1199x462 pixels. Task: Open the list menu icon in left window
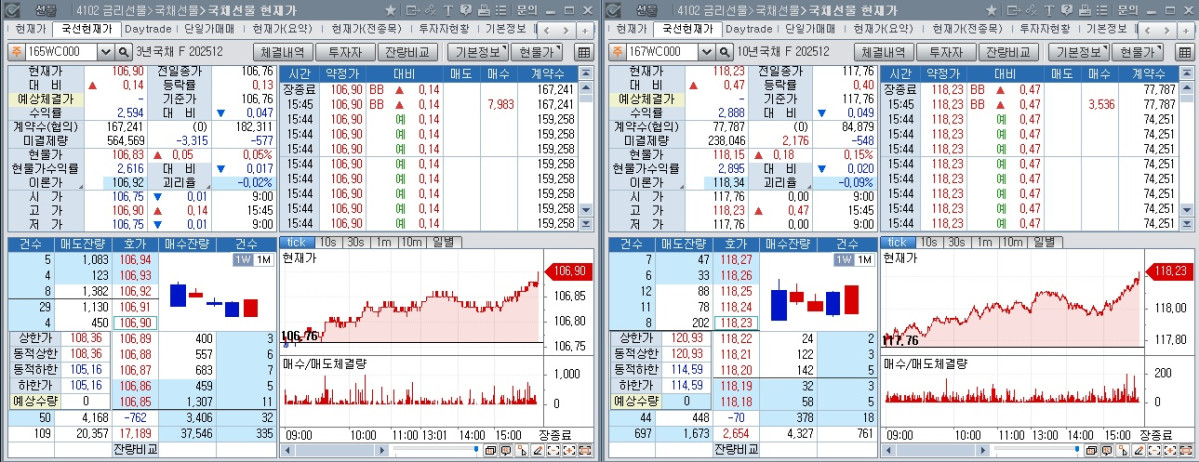[x=500, y=11]
